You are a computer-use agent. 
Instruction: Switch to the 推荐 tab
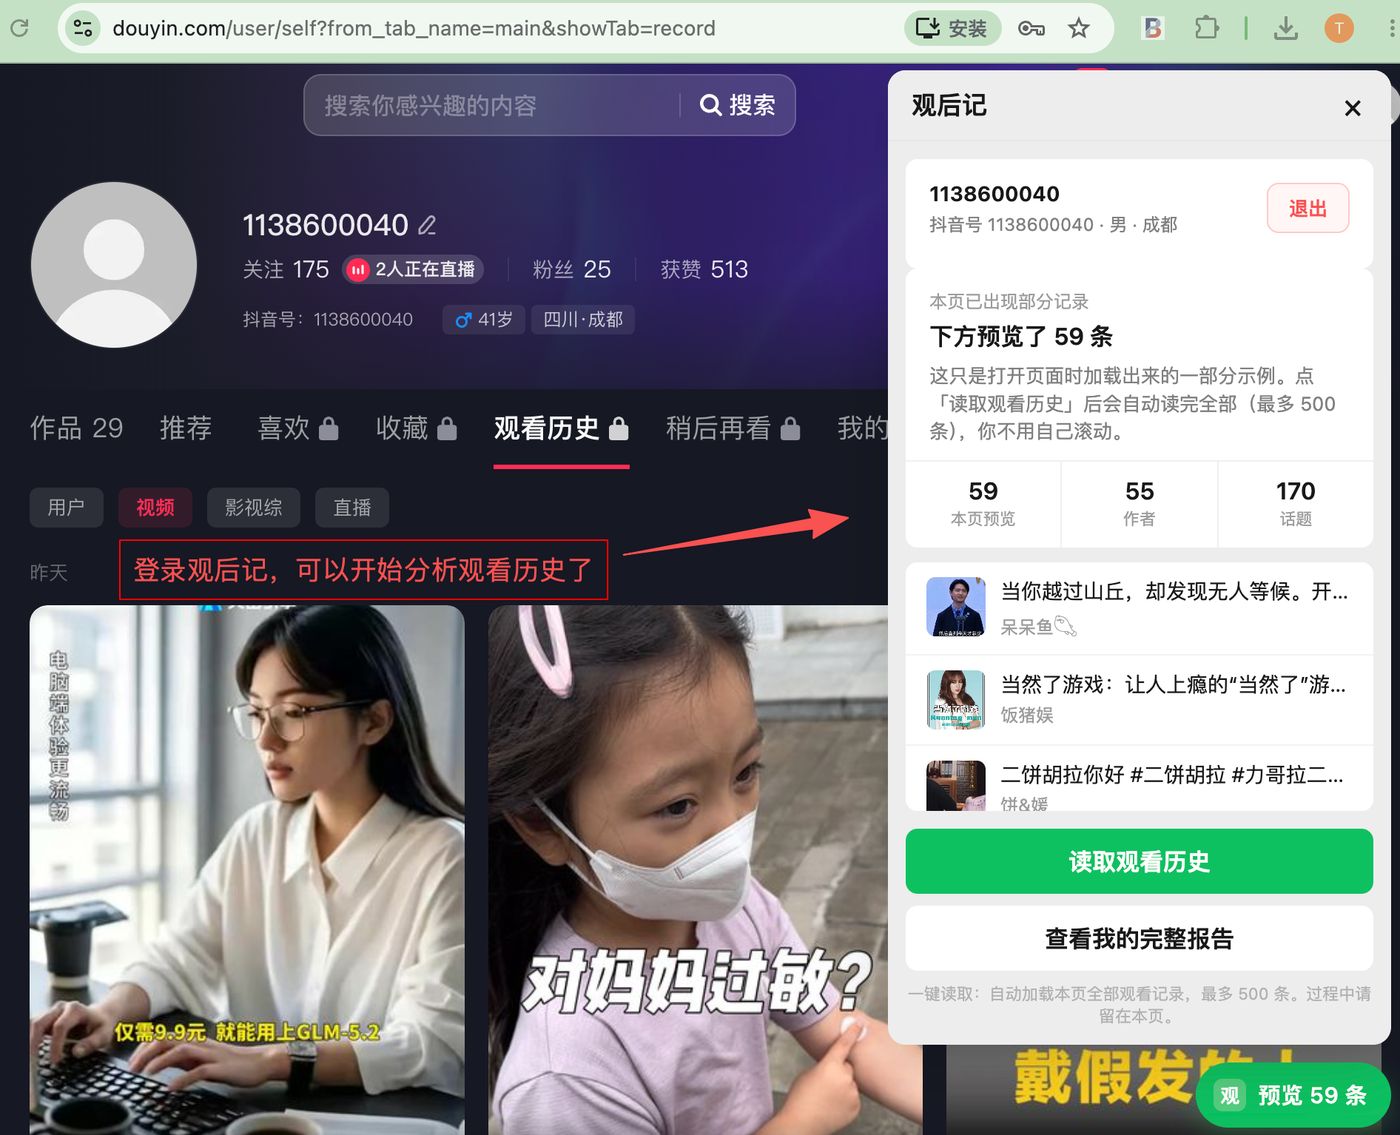point(186,428)
